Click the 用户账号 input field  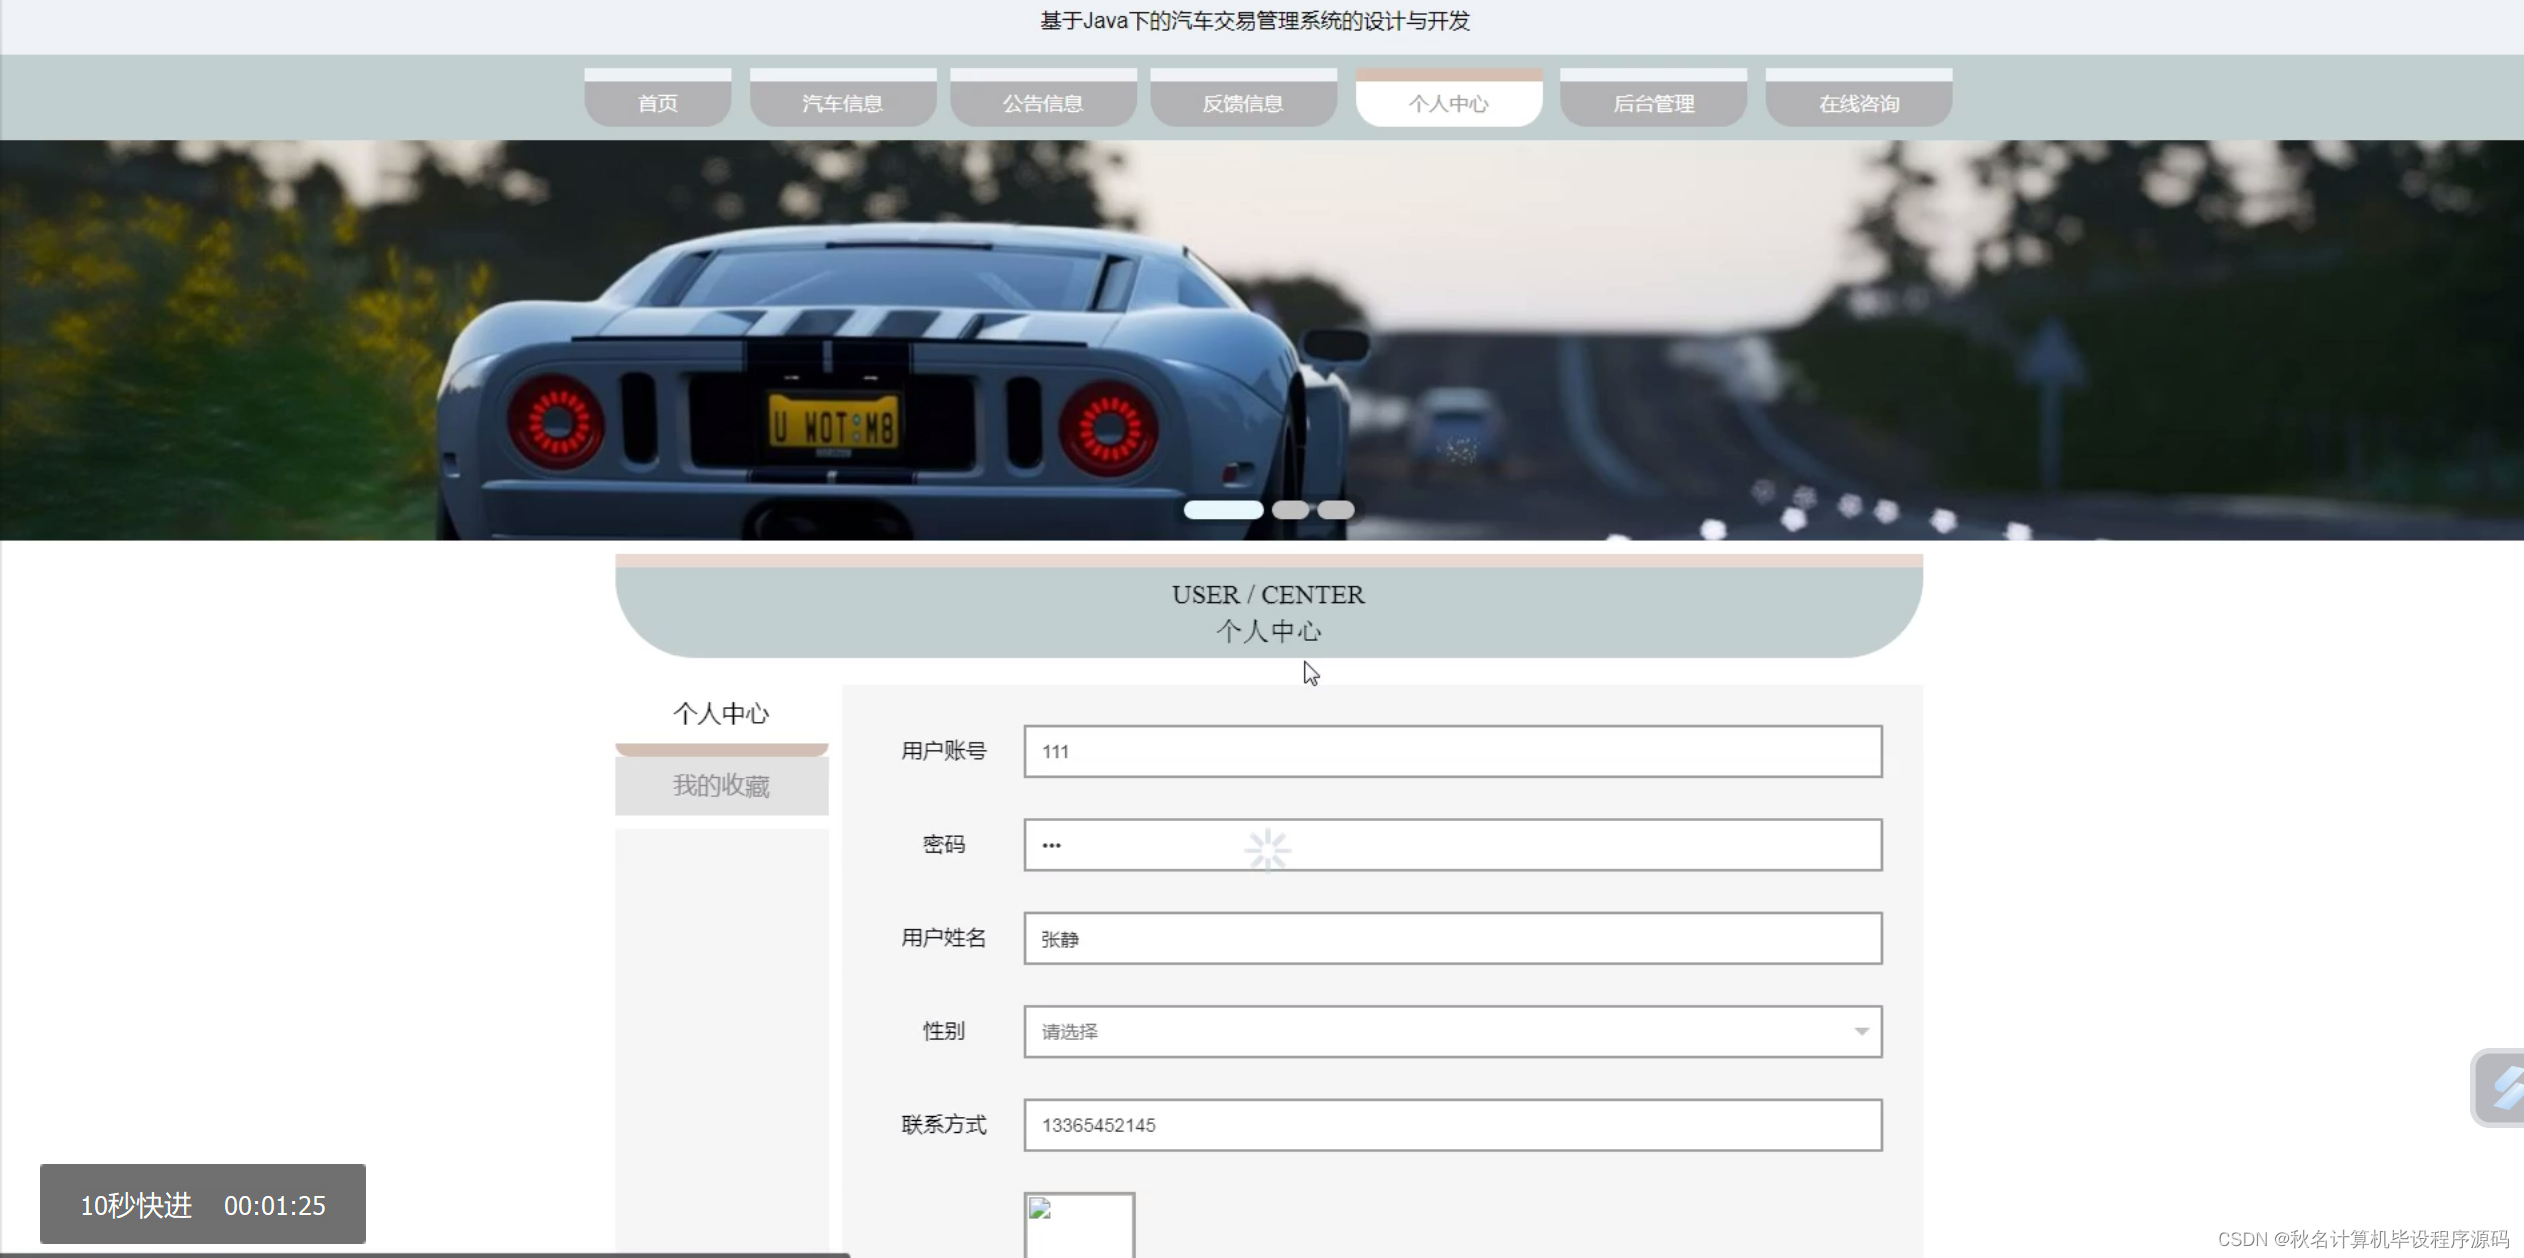(1452, 751)
